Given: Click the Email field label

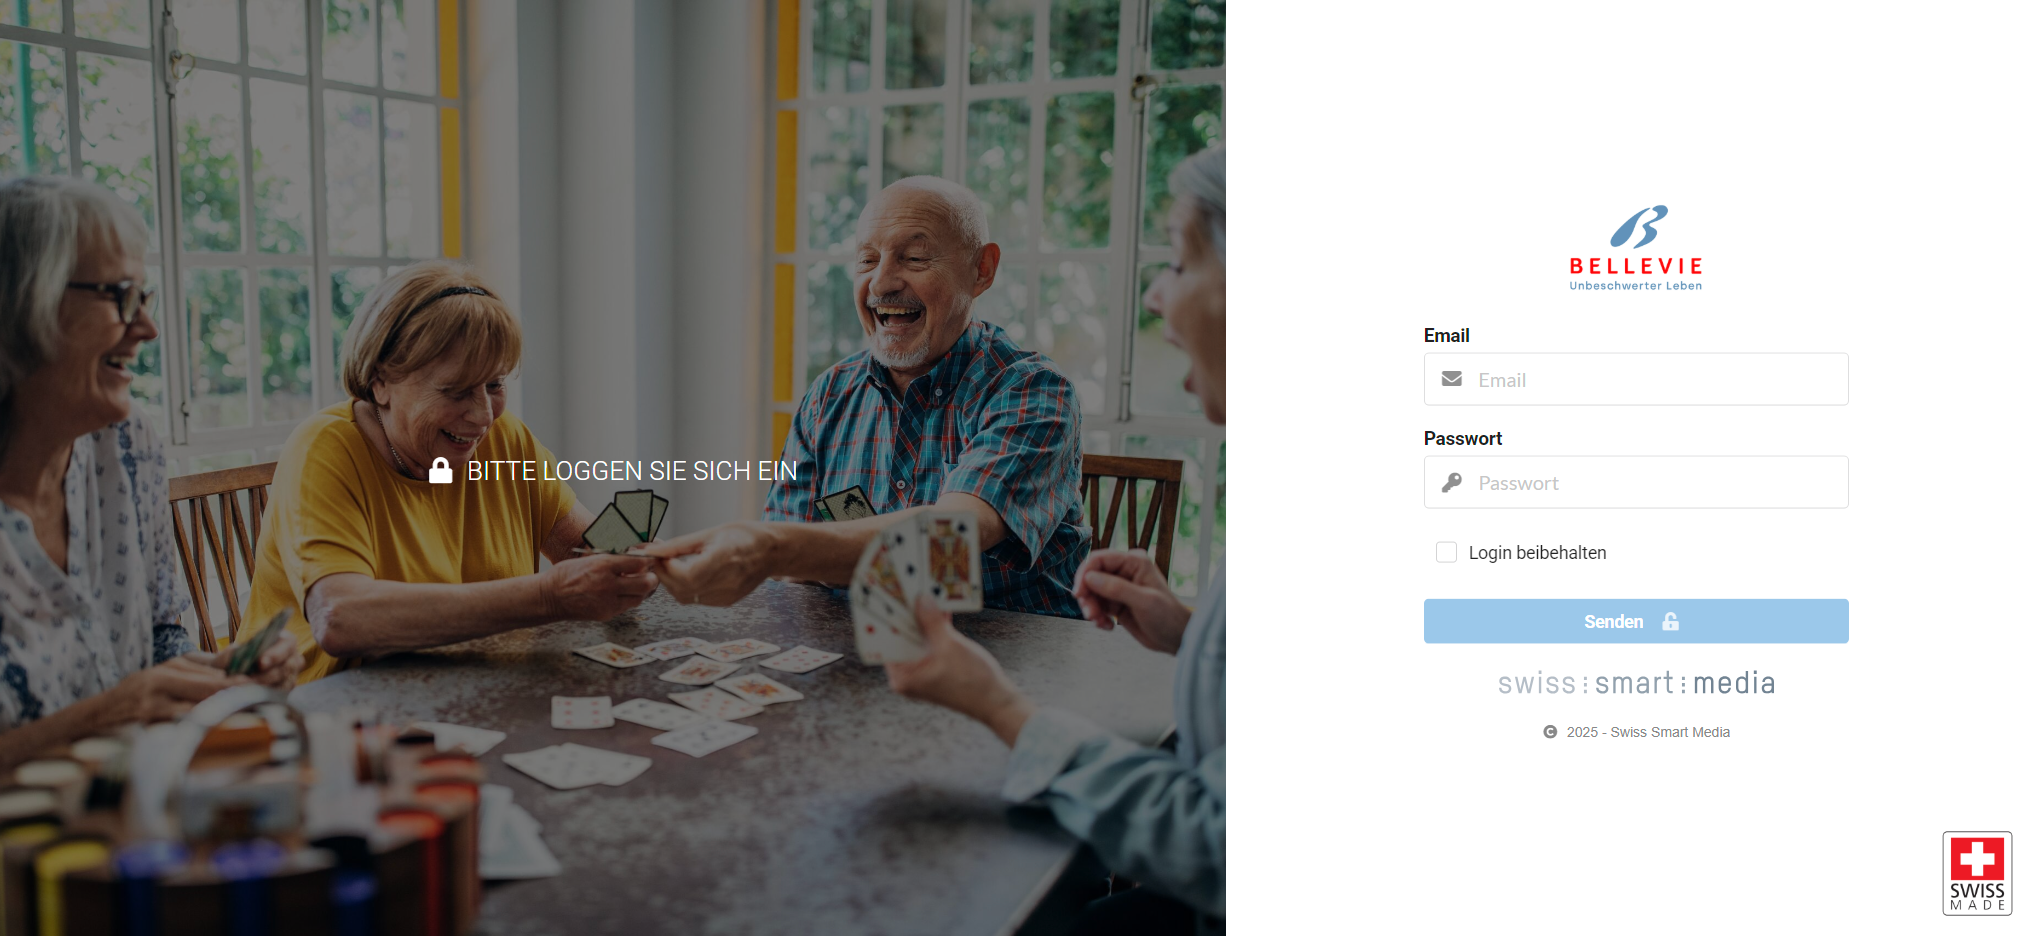Looking at the screenshot, I should click(1446, 335).
